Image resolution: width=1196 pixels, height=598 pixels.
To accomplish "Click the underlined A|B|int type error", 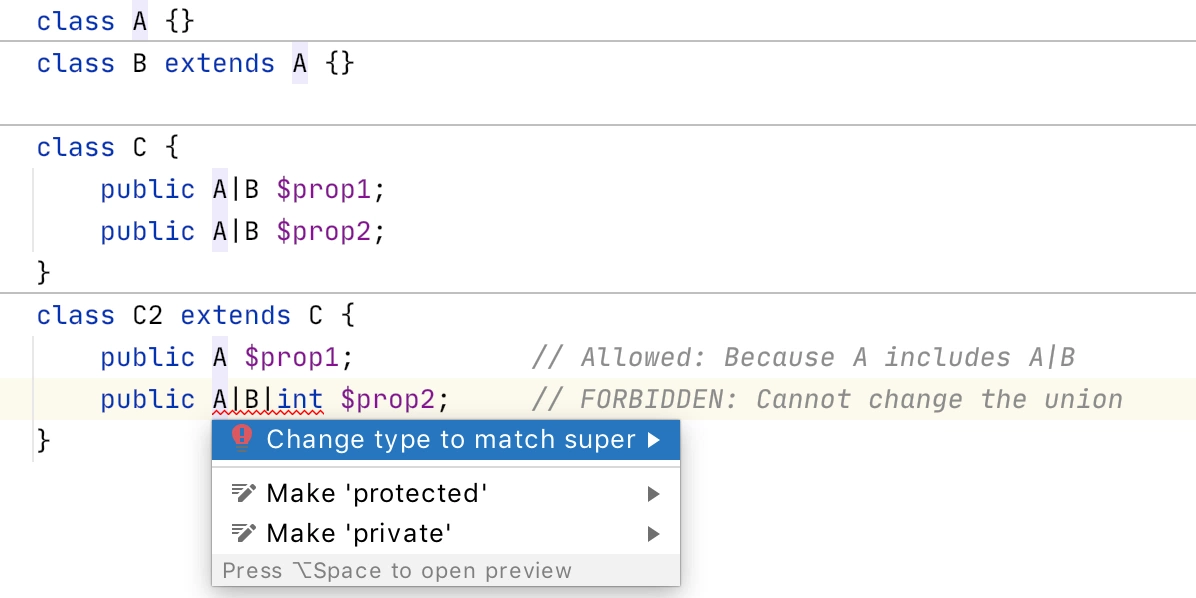I will [268, 399].
